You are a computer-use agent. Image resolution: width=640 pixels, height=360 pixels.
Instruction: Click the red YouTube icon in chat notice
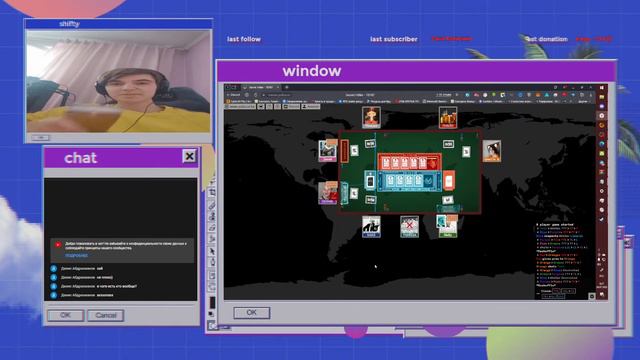[58, 245]
